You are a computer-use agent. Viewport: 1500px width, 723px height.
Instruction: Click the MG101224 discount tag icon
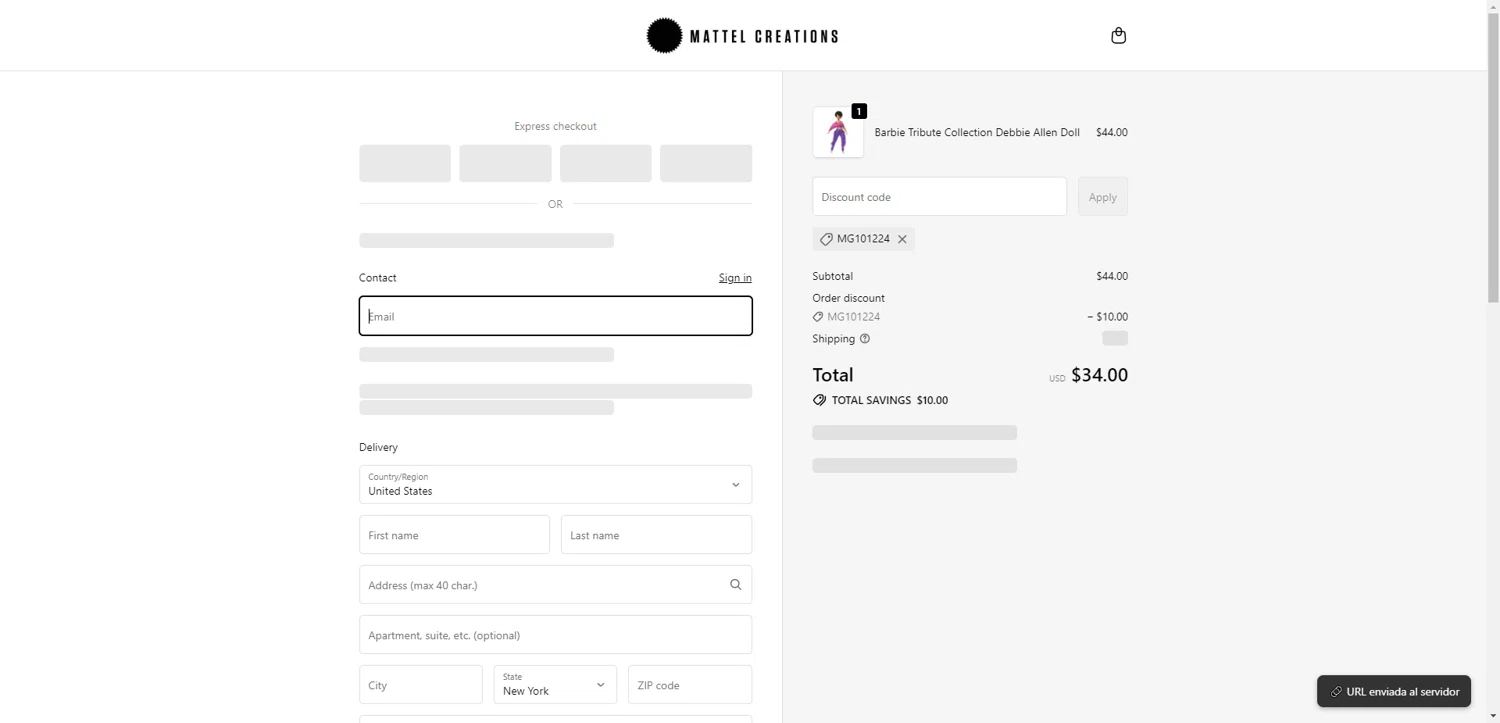[x=826, y=239]
